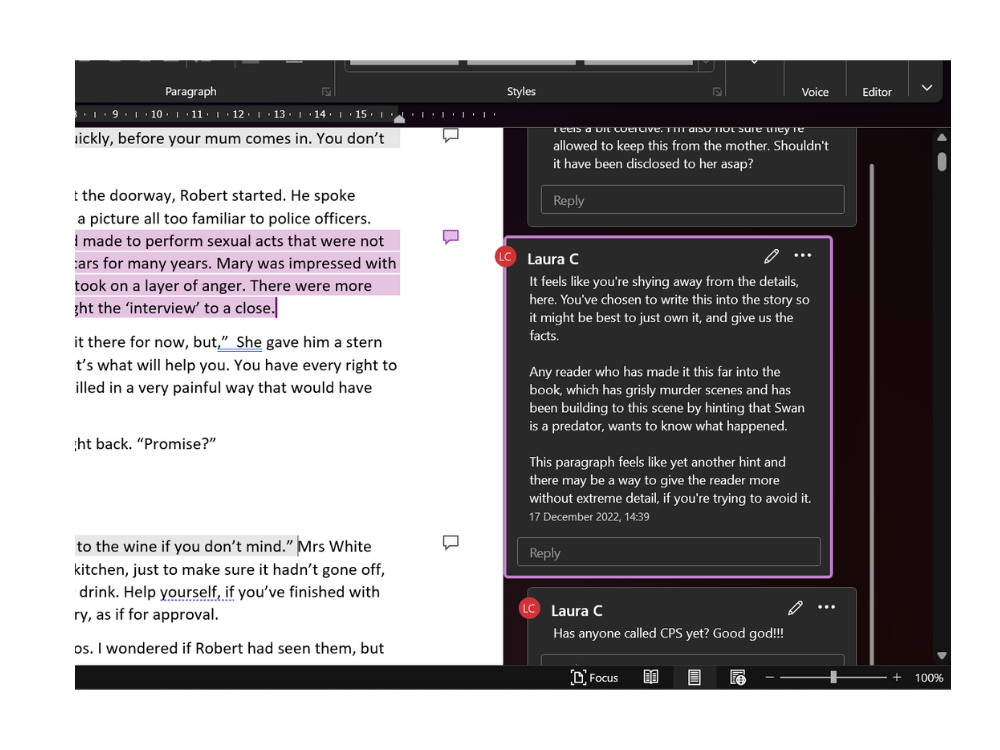Open the Styles pane dialog launcher

717,92
